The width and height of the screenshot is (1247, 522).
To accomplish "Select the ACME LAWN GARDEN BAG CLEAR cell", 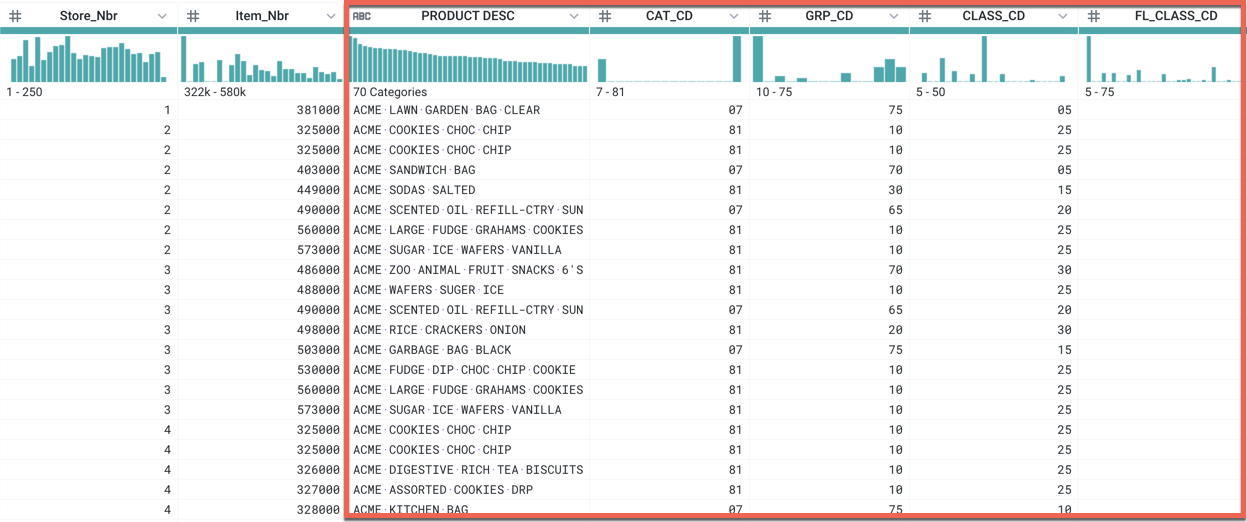I will (446, 110).
